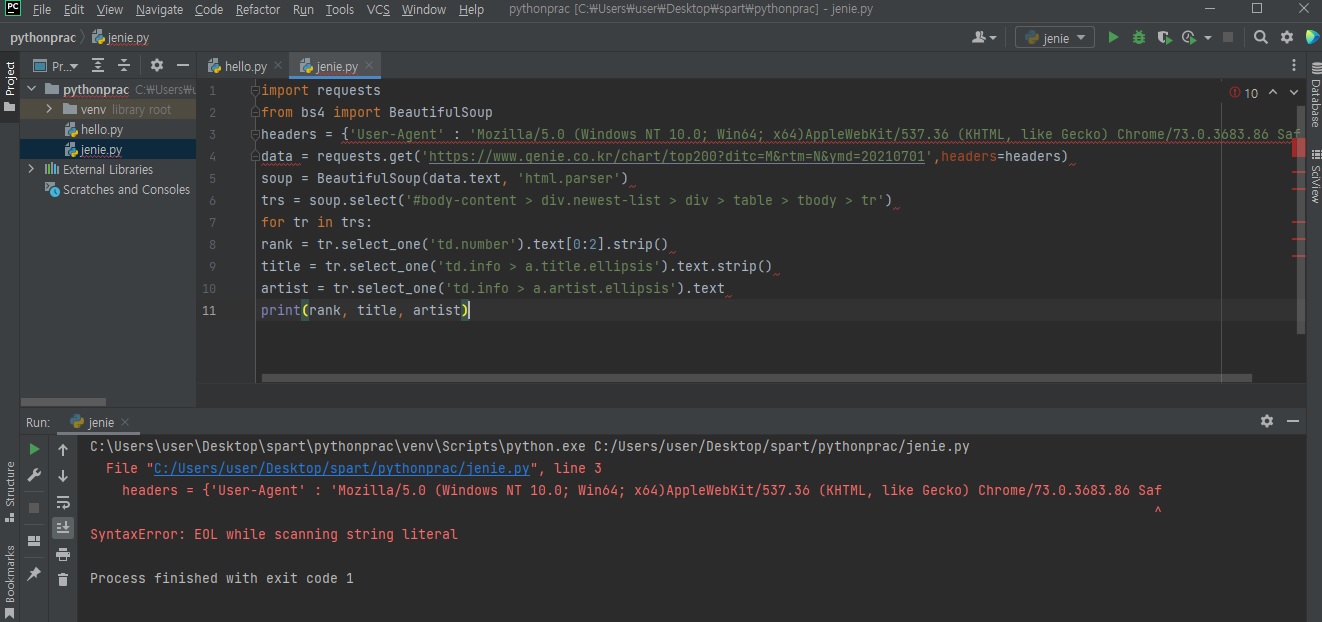
Task: Open the user account dropdown
Action: coord(985,37)
